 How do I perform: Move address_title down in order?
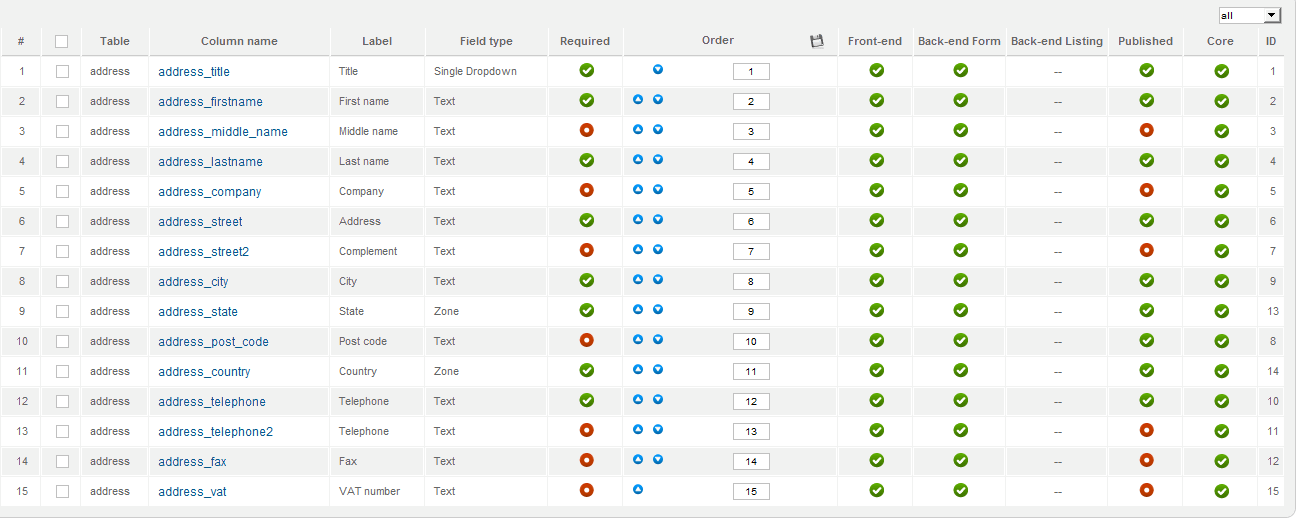[x=658, y=70]
